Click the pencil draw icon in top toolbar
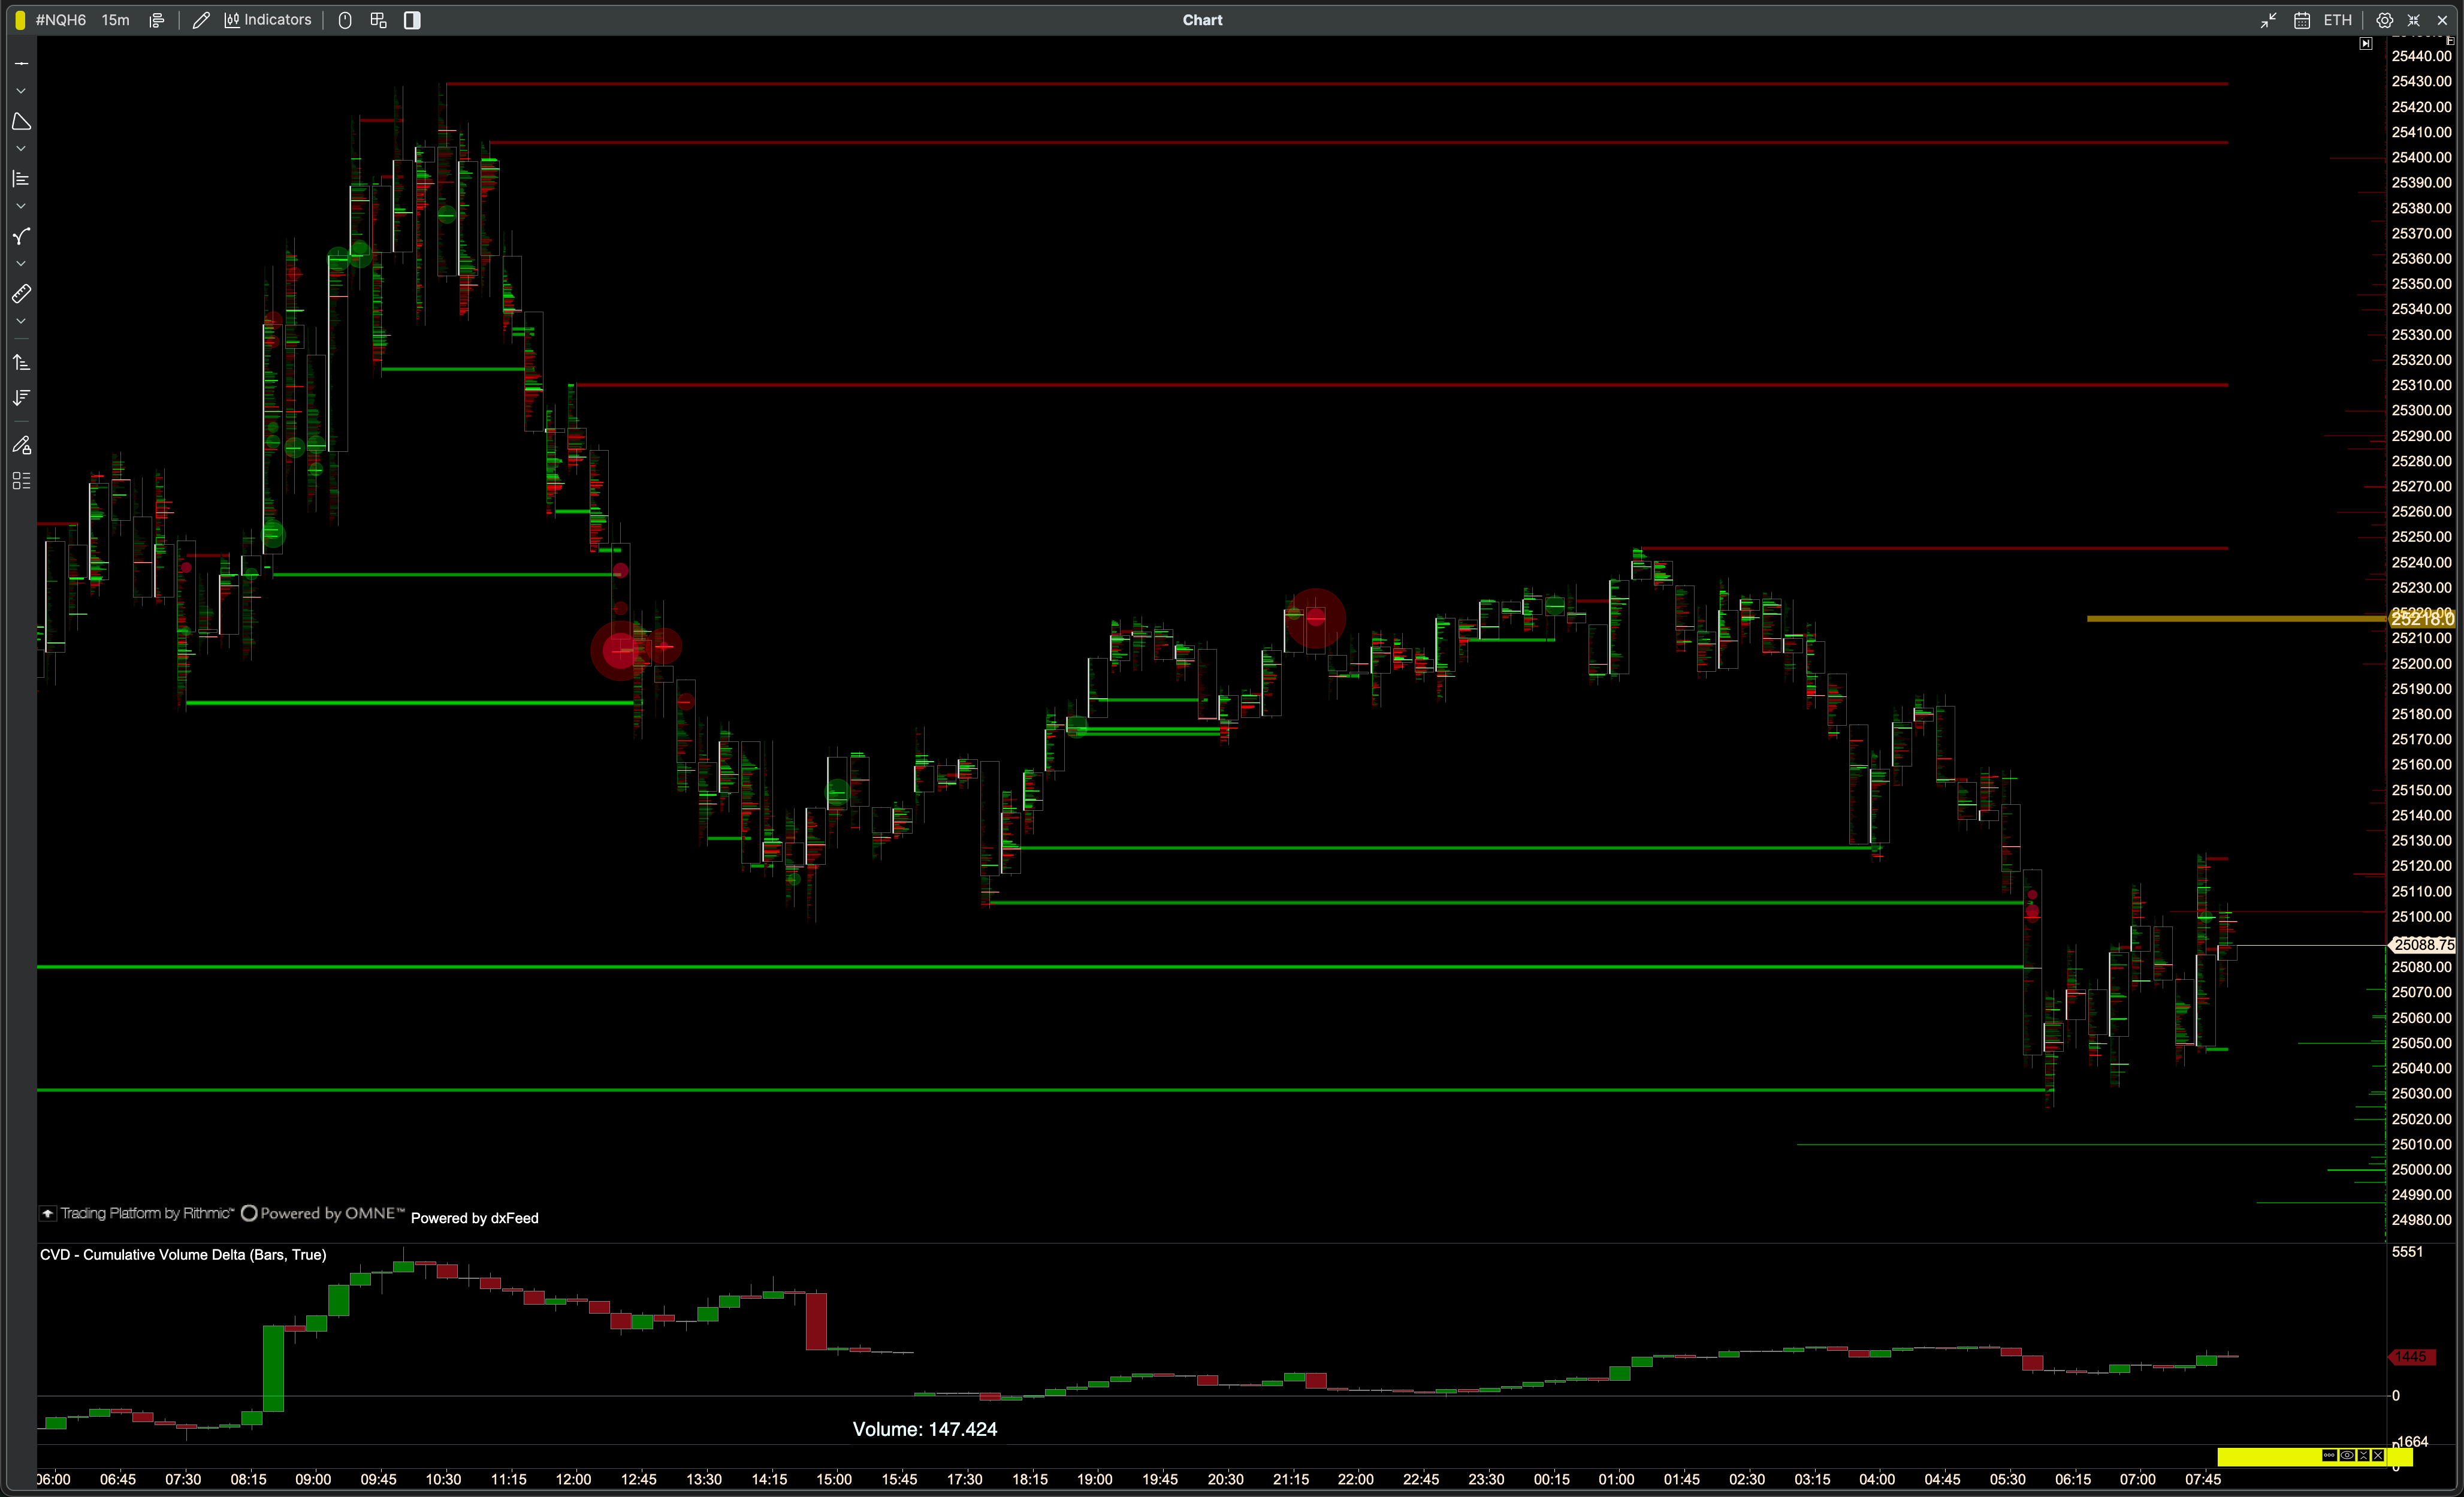2464x1497 pixels. [x=201, y=20]
